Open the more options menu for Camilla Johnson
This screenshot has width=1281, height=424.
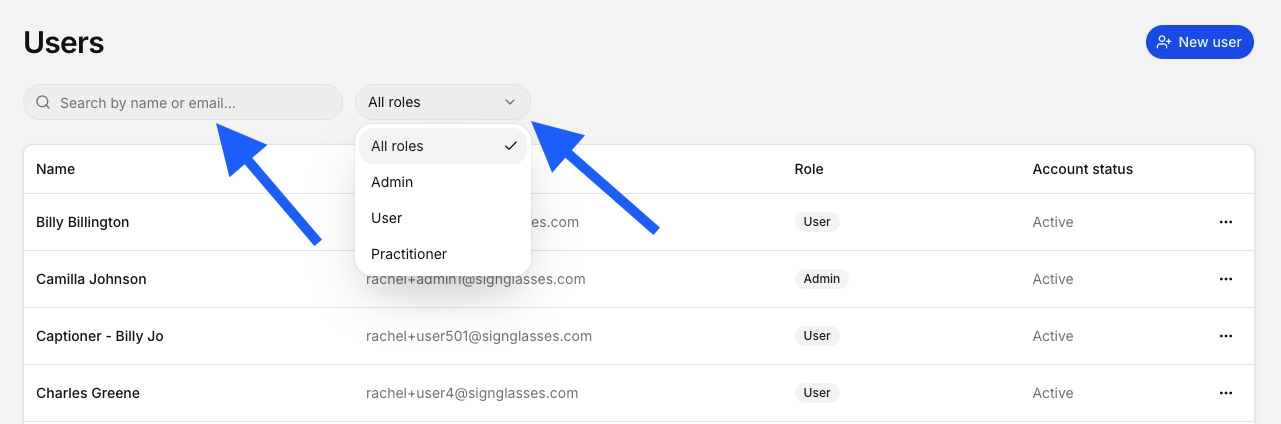(1226, 279)
